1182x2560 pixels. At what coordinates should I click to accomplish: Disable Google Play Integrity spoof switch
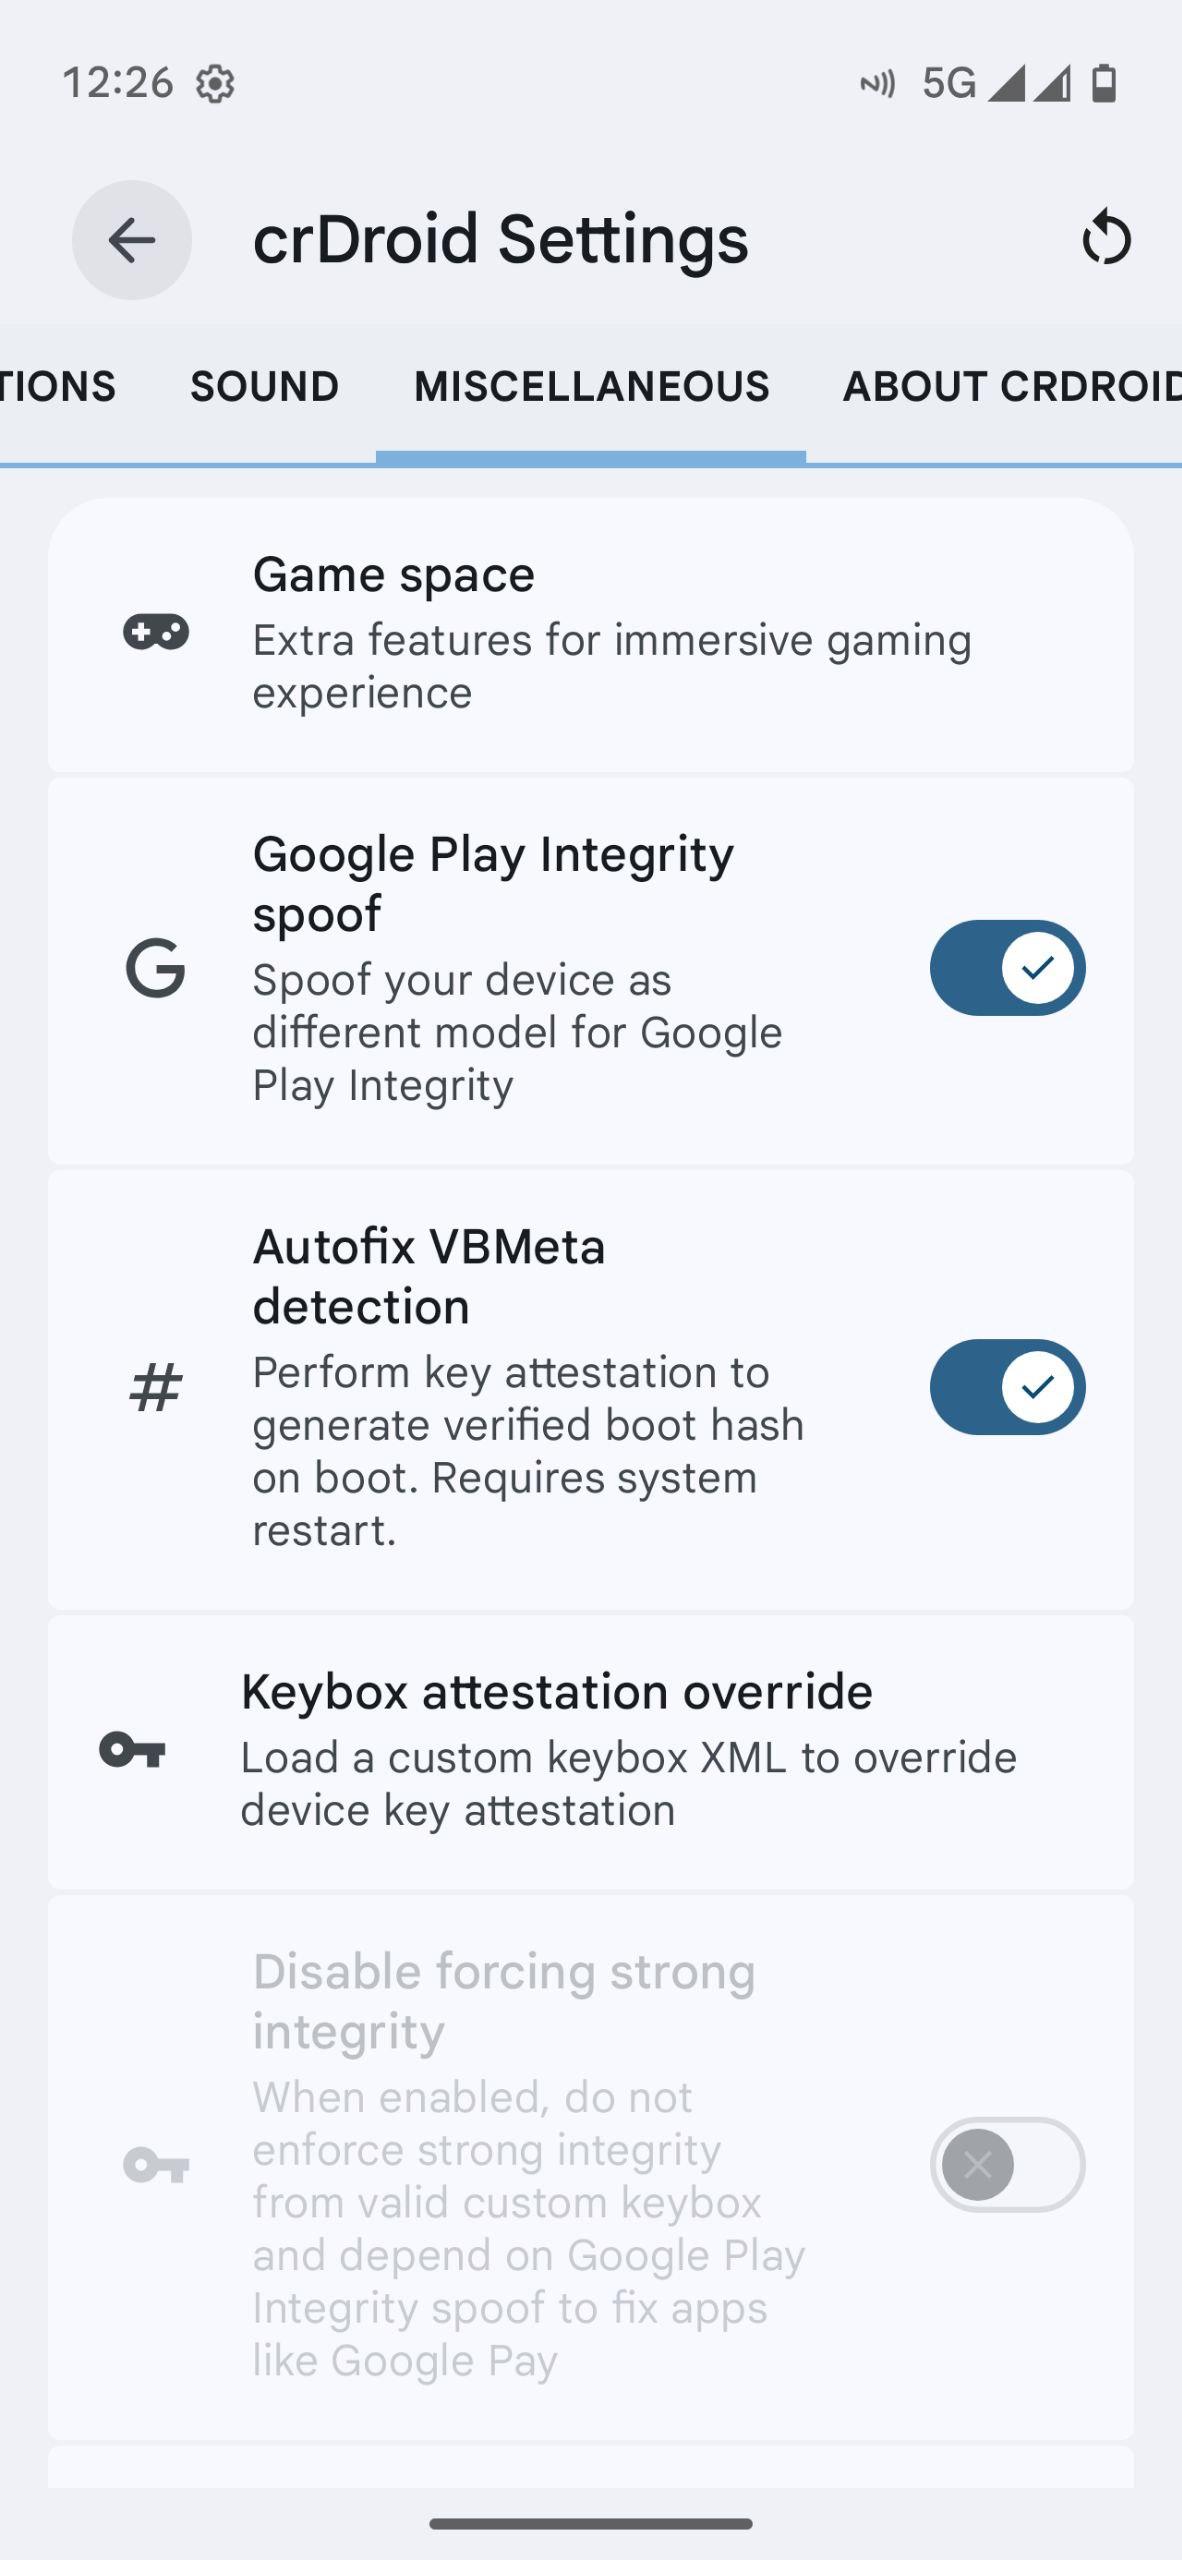1007,968
